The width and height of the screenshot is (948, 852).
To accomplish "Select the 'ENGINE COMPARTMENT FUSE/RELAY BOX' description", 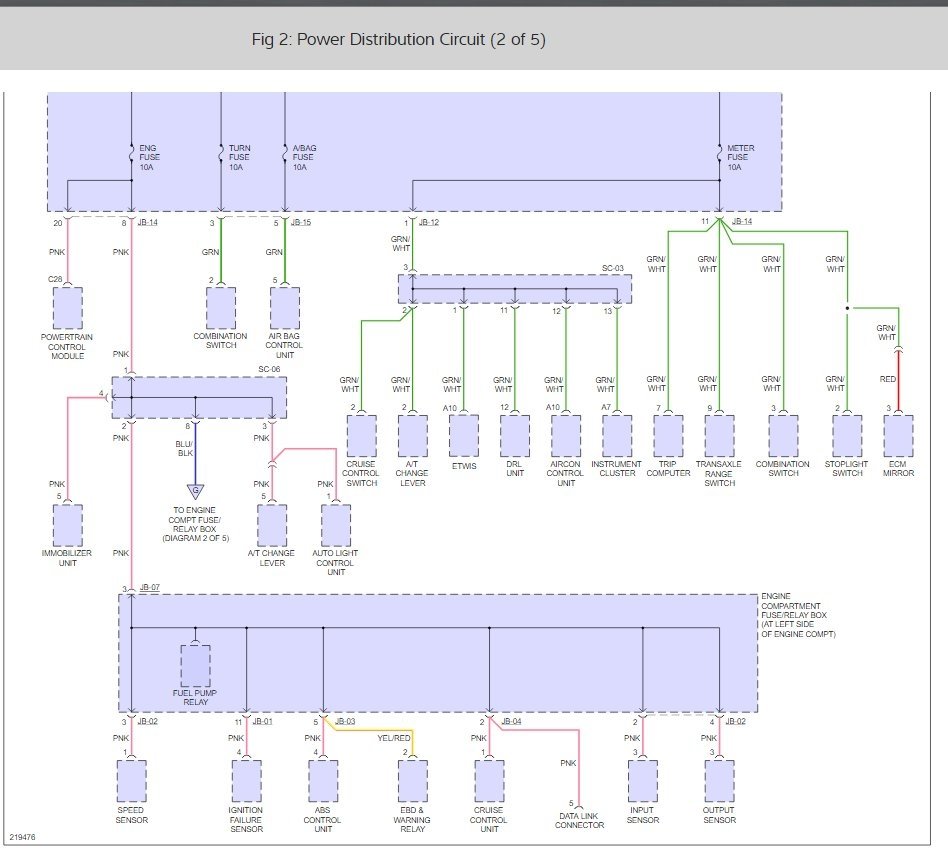I will pyautogui.click(x=798, y=615).
